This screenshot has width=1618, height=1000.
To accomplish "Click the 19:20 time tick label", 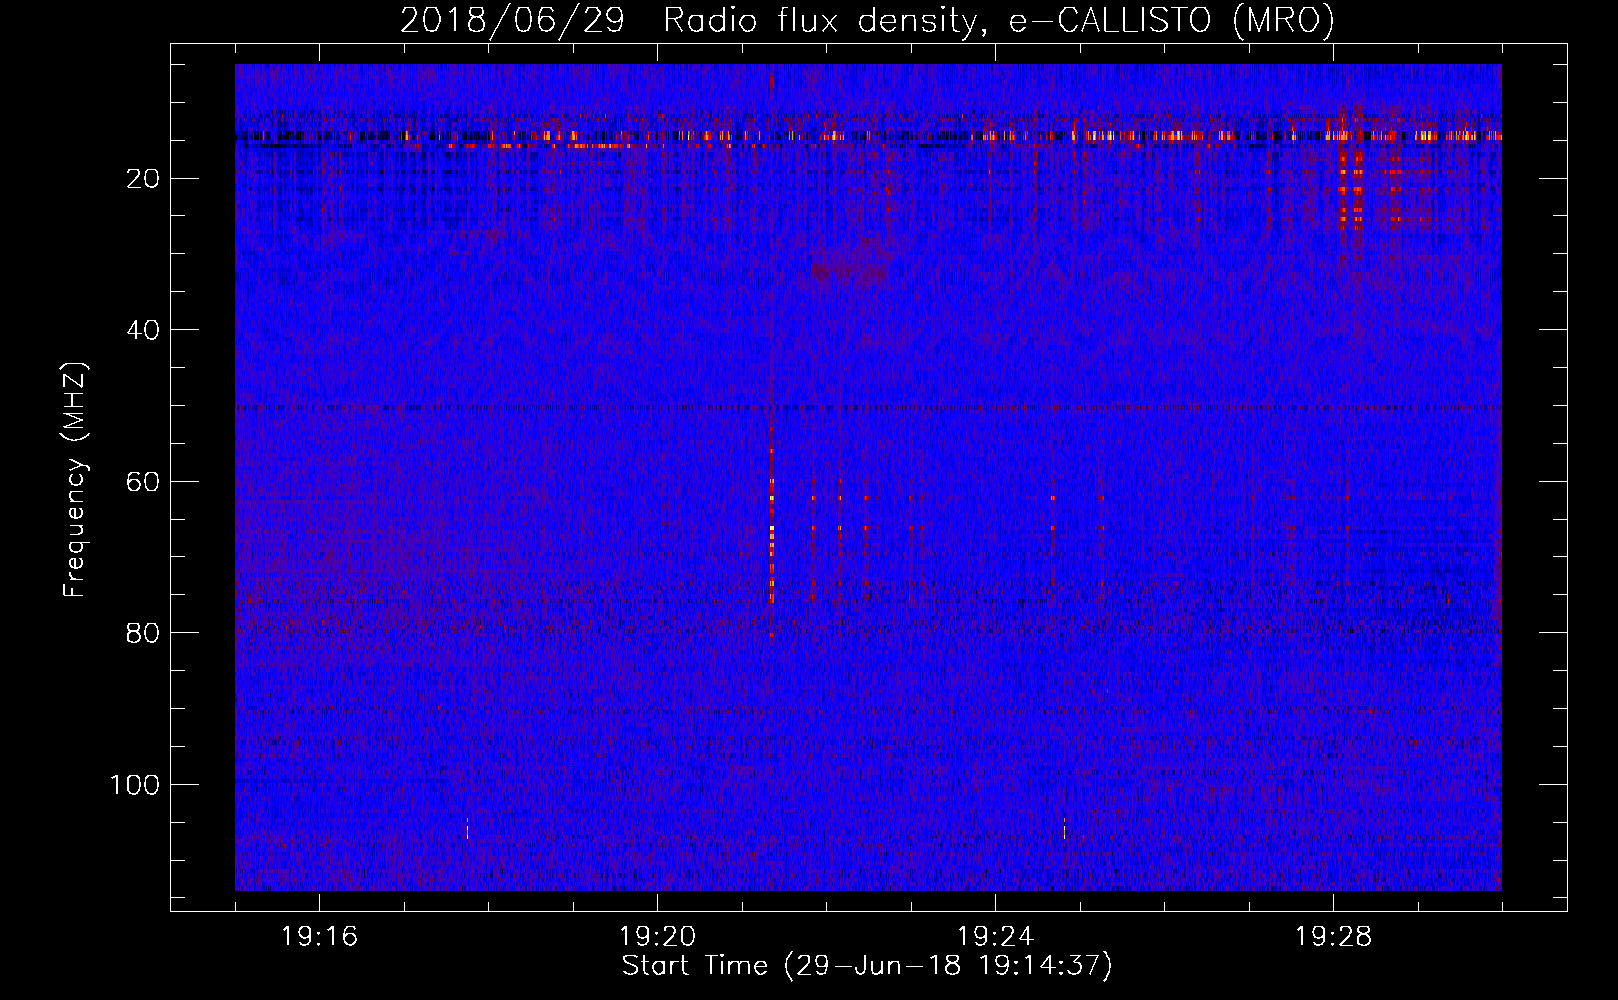I will pos(657,937).
